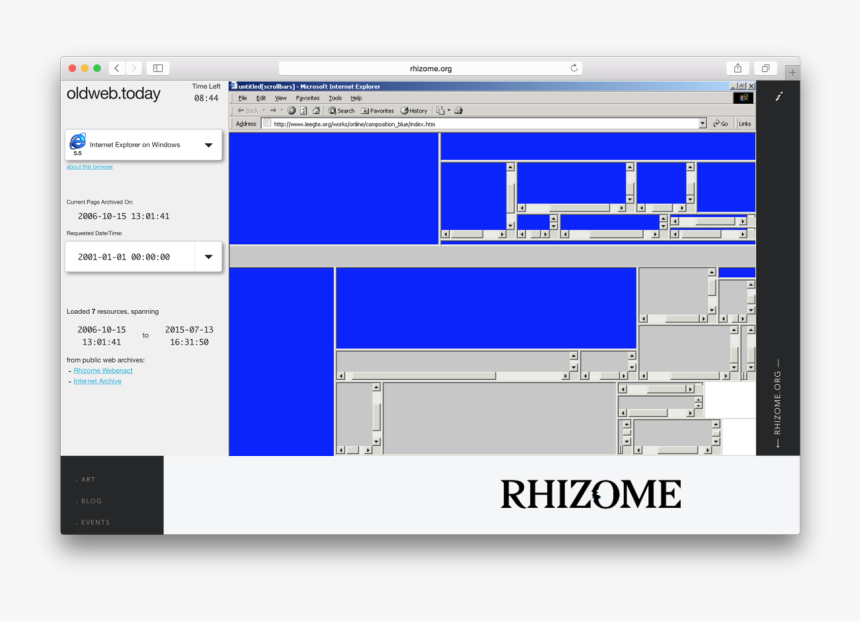Open the Requested Date/Time dropdown
The height and width of the screenshot is (621, 860).
coord(208,257)
